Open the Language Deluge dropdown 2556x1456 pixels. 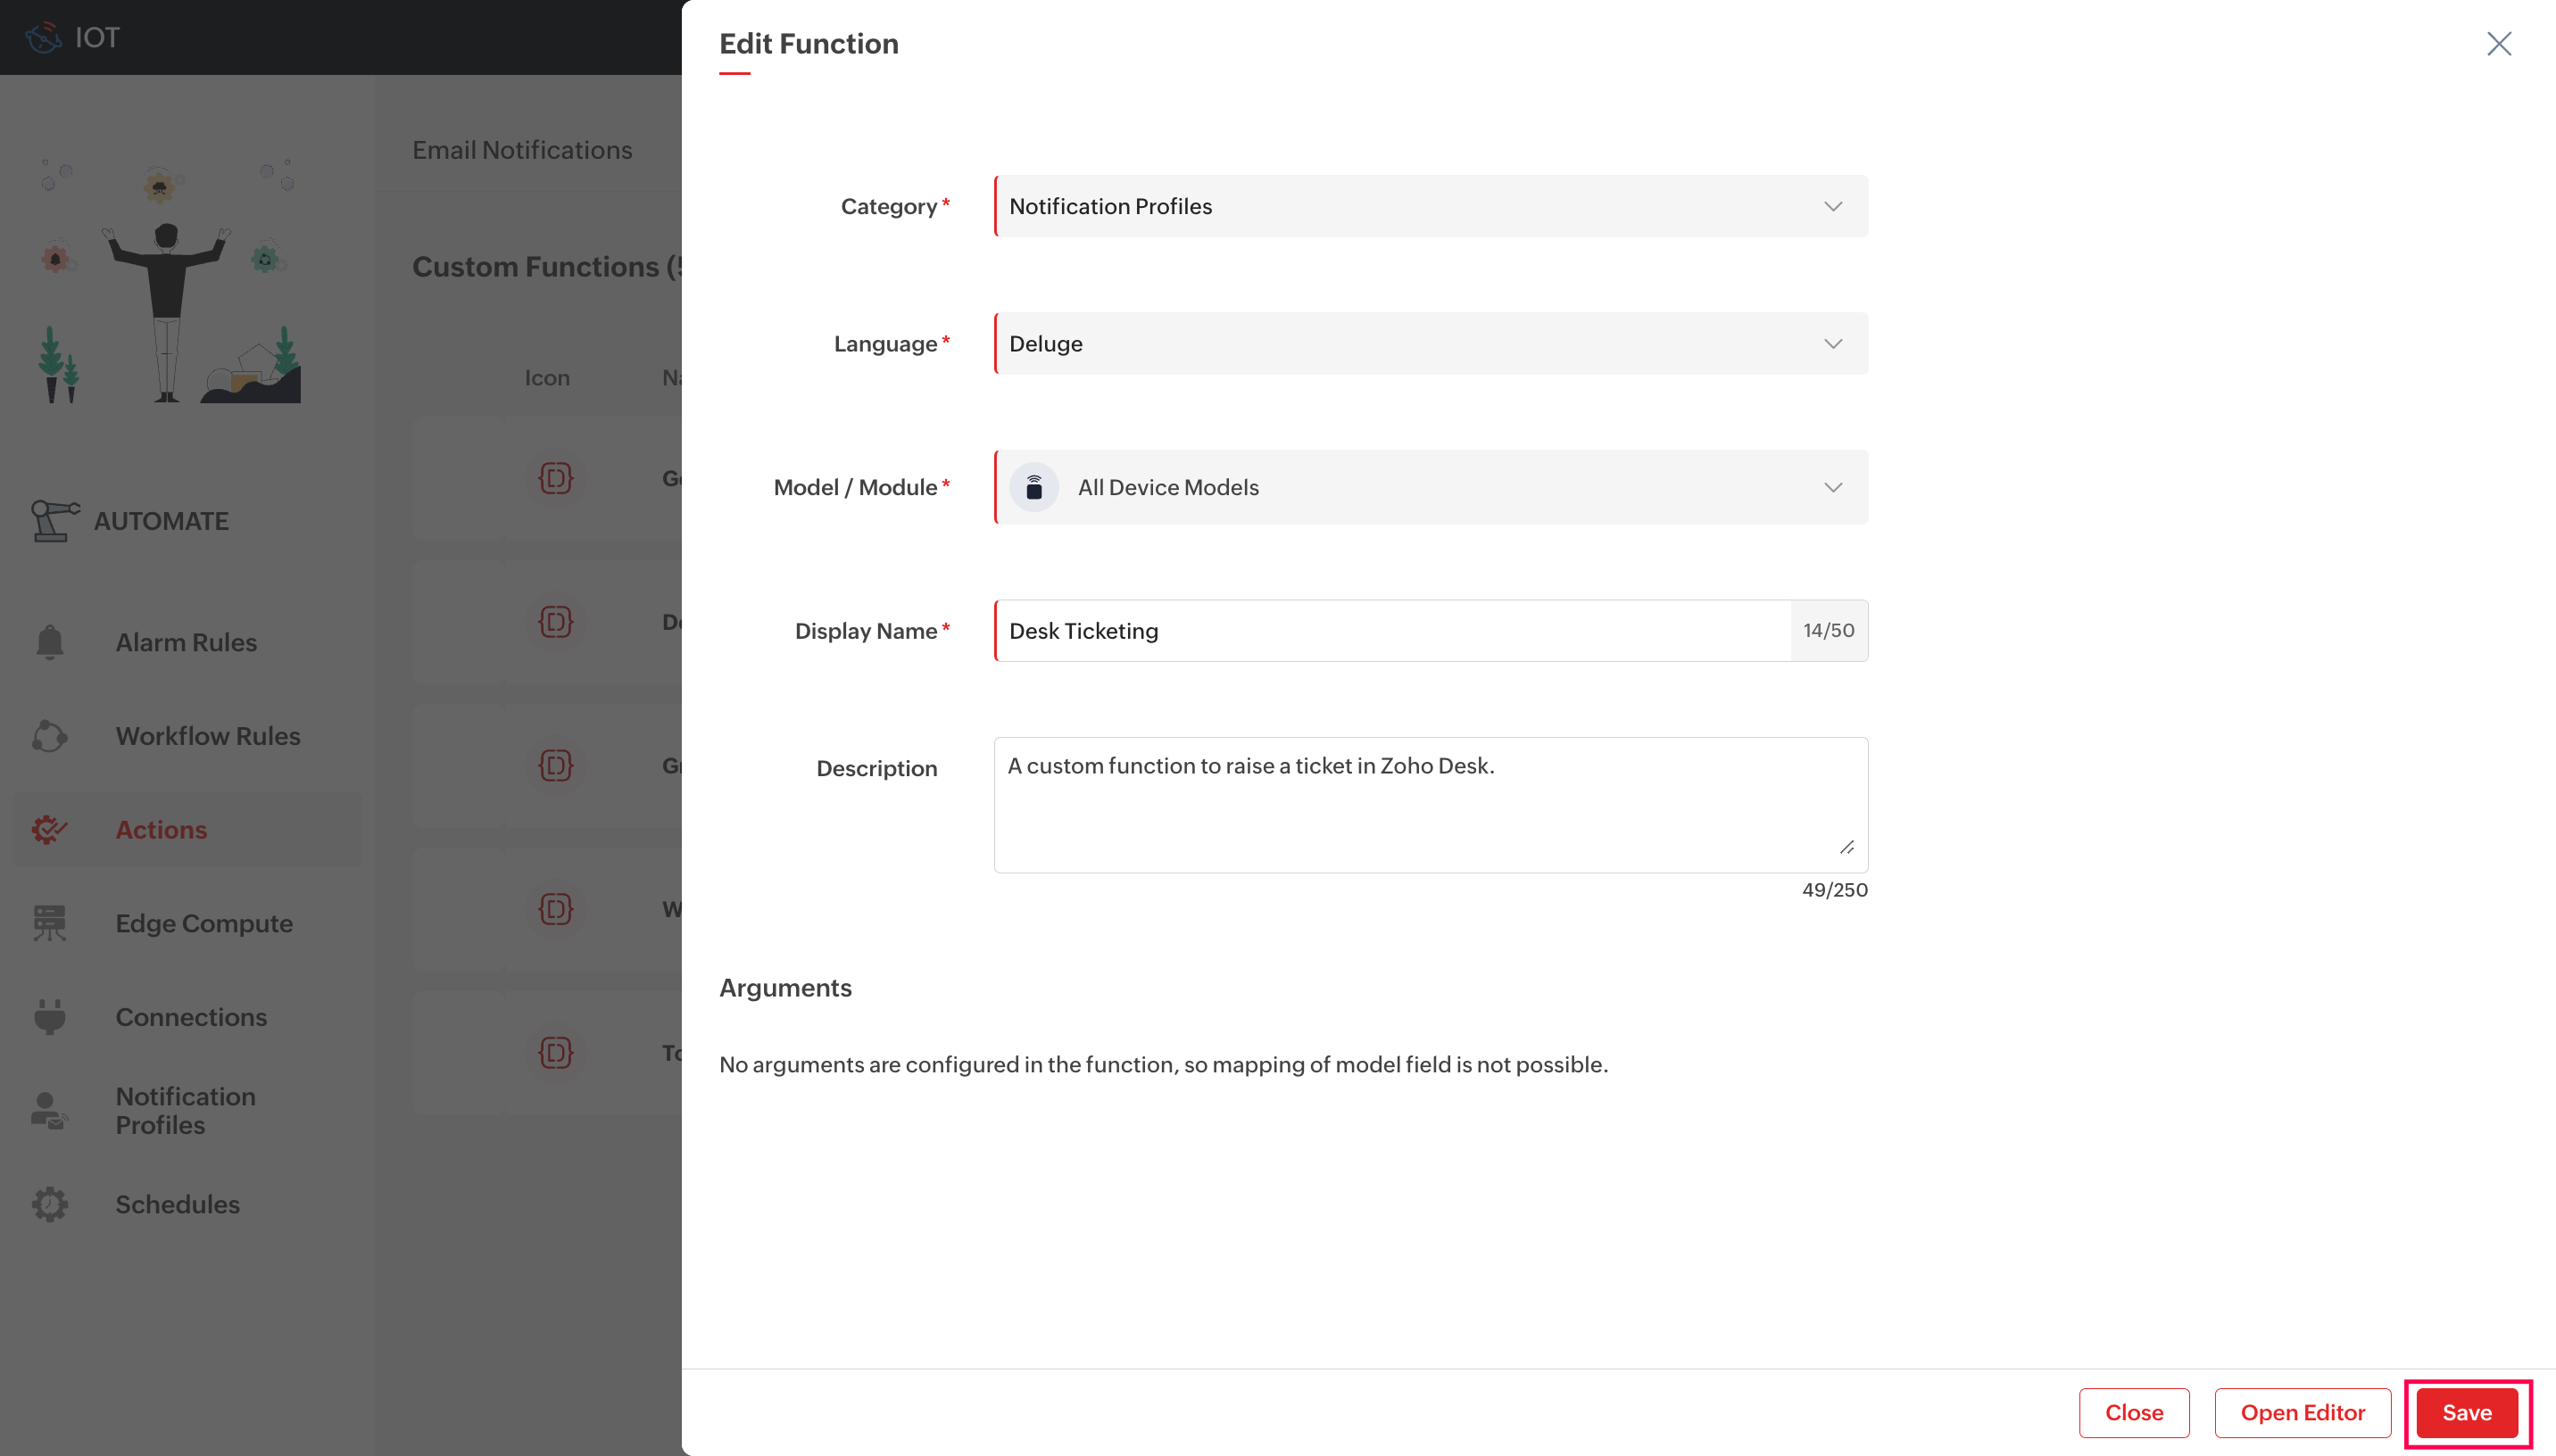tap(1431, 343)
